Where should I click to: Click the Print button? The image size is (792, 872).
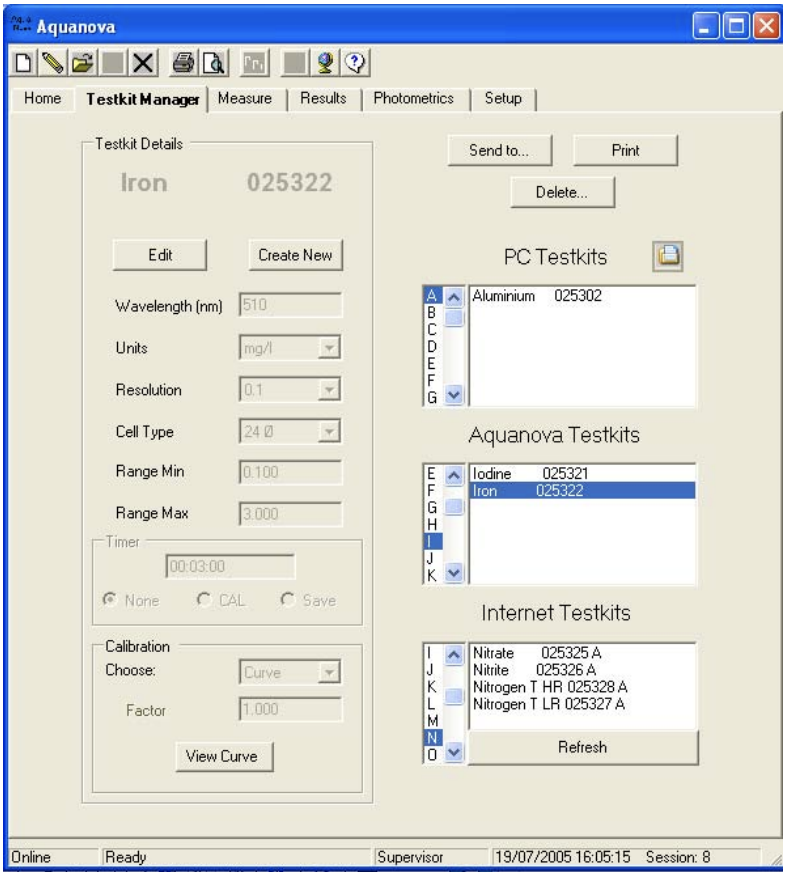click(x=625, y=150)
